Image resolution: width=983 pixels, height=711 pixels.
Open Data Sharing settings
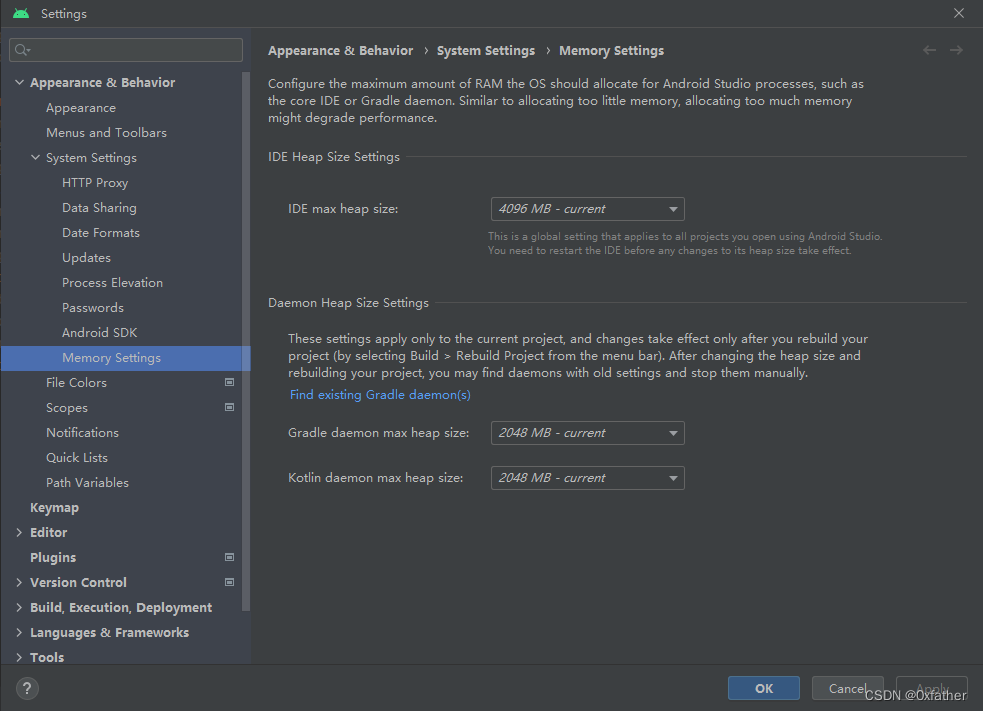click(99, 208)
